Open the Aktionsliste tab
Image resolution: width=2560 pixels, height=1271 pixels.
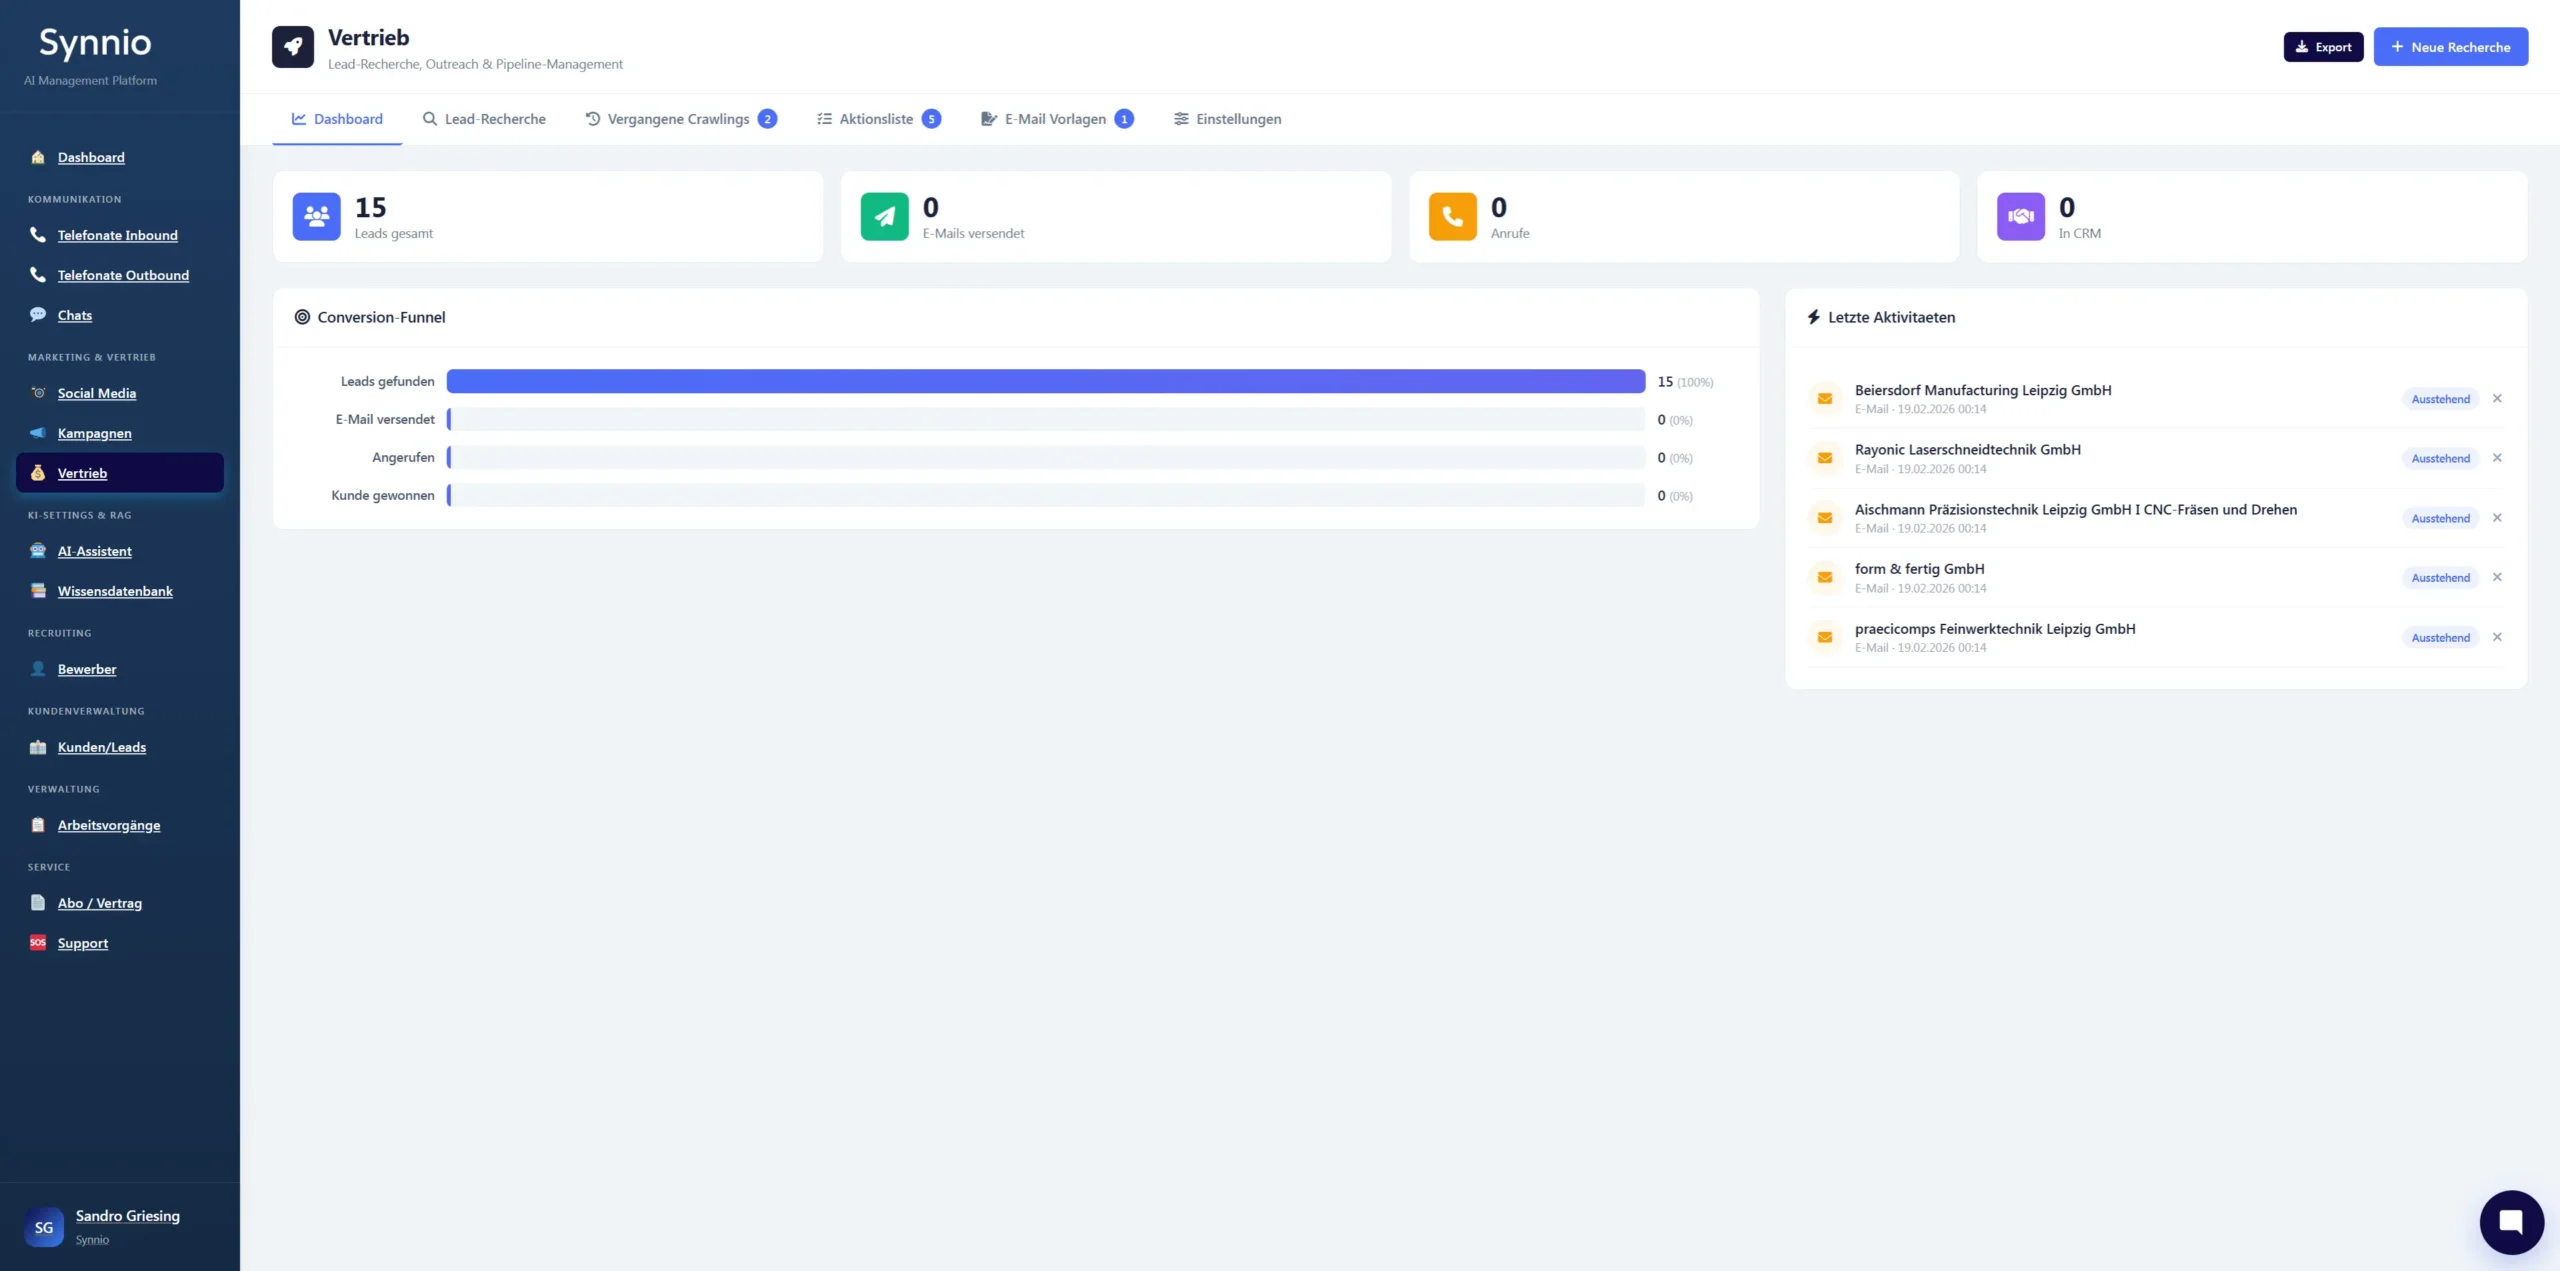pos(877,119)
